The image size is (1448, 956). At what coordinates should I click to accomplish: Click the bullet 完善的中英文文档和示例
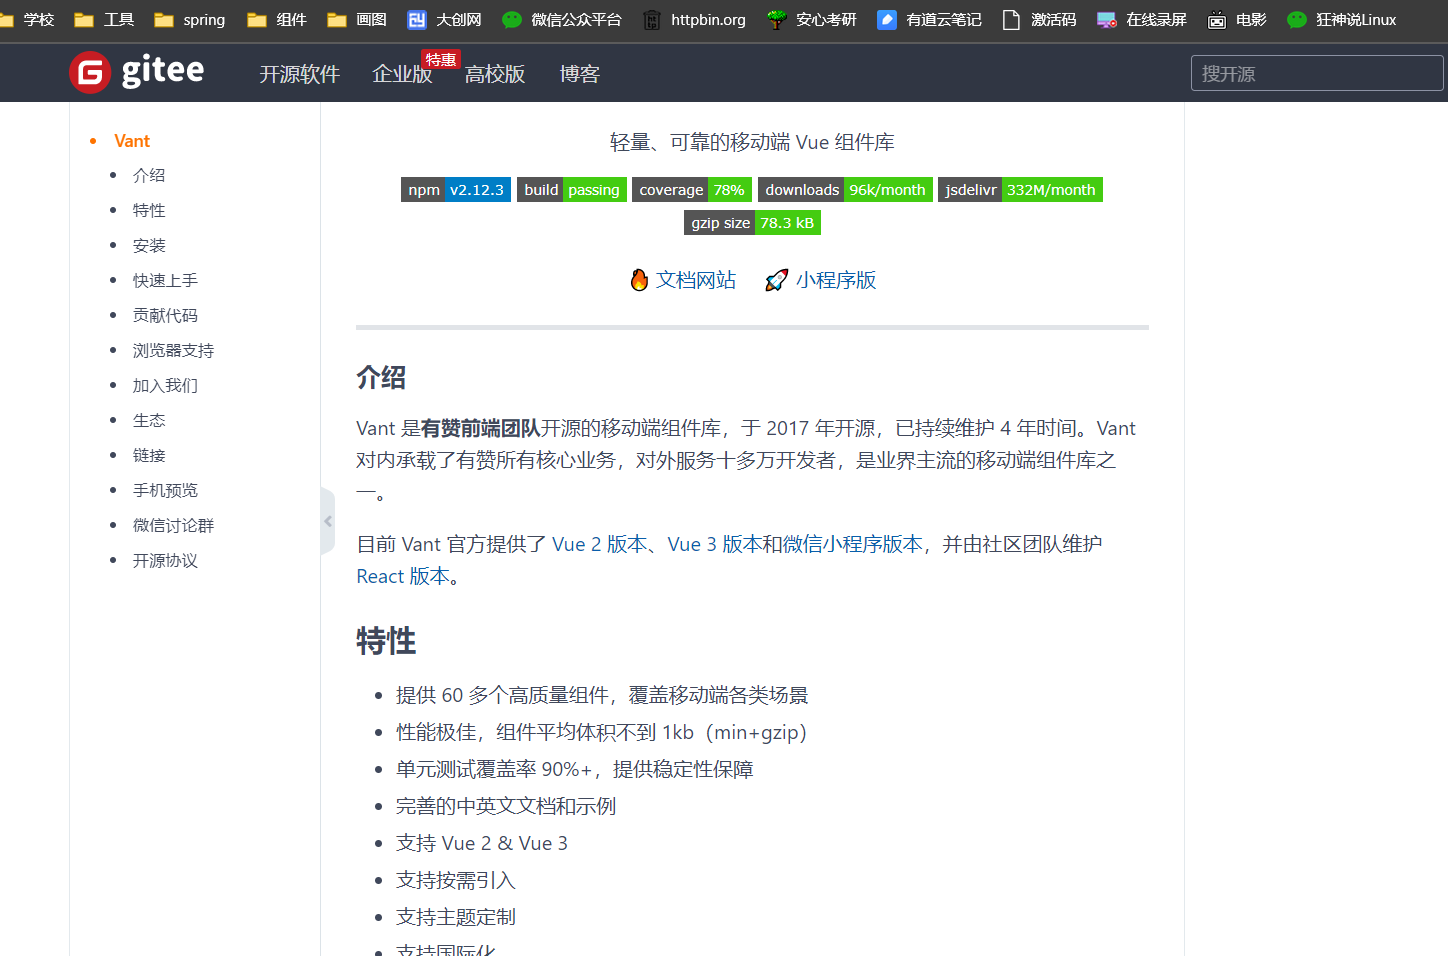pos(506,806)
